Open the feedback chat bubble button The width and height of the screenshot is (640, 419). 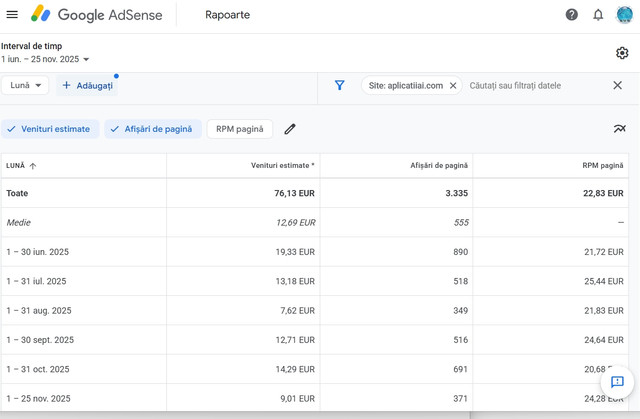click(617, 382)
